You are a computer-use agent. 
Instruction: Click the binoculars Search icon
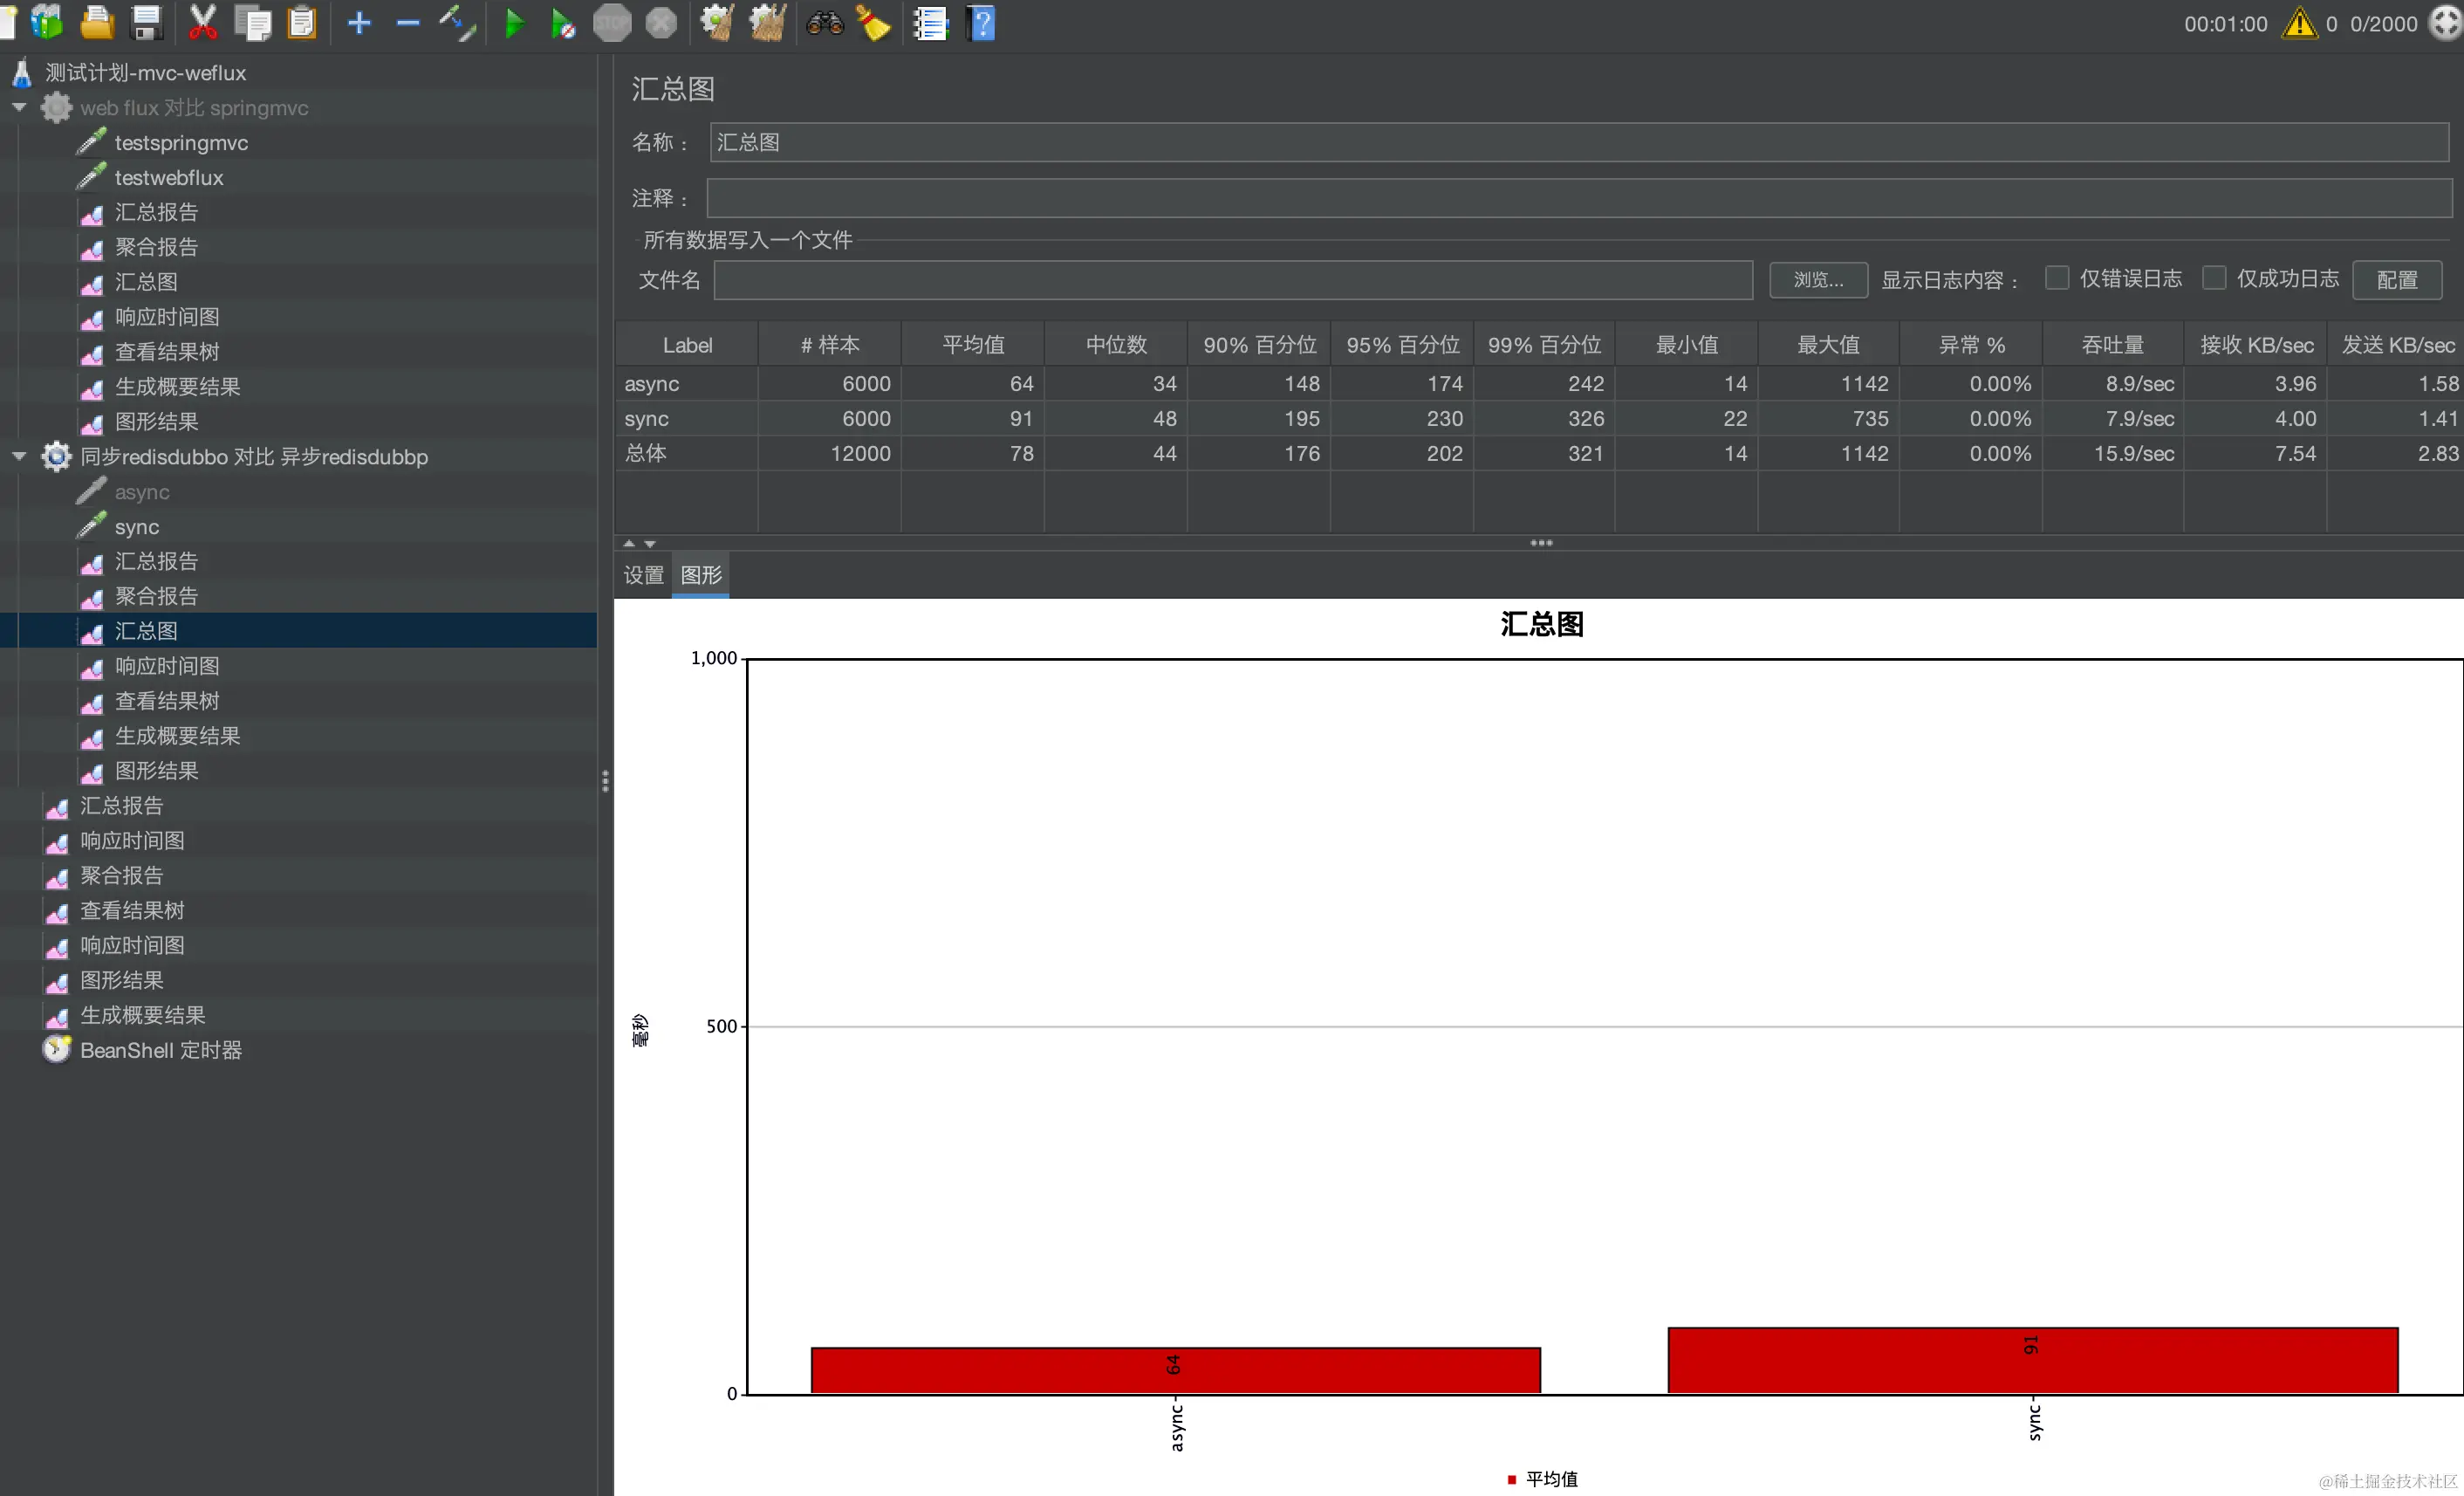(x=825, y=23)
